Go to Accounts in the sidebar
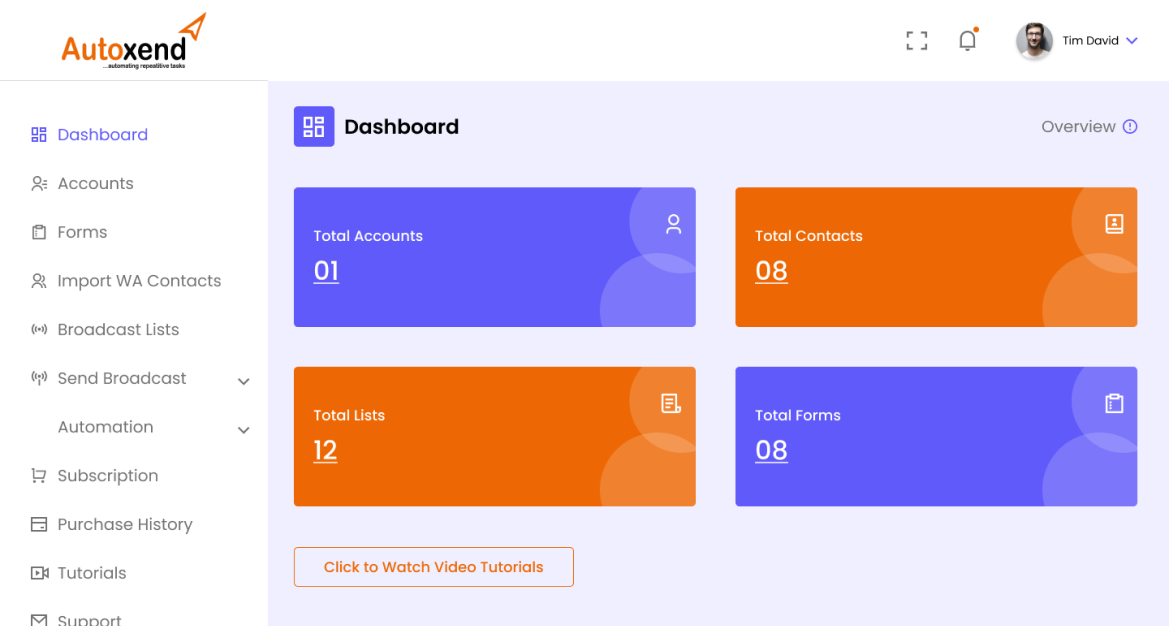This screenshot has height=626, width=1169. (95, 183)
